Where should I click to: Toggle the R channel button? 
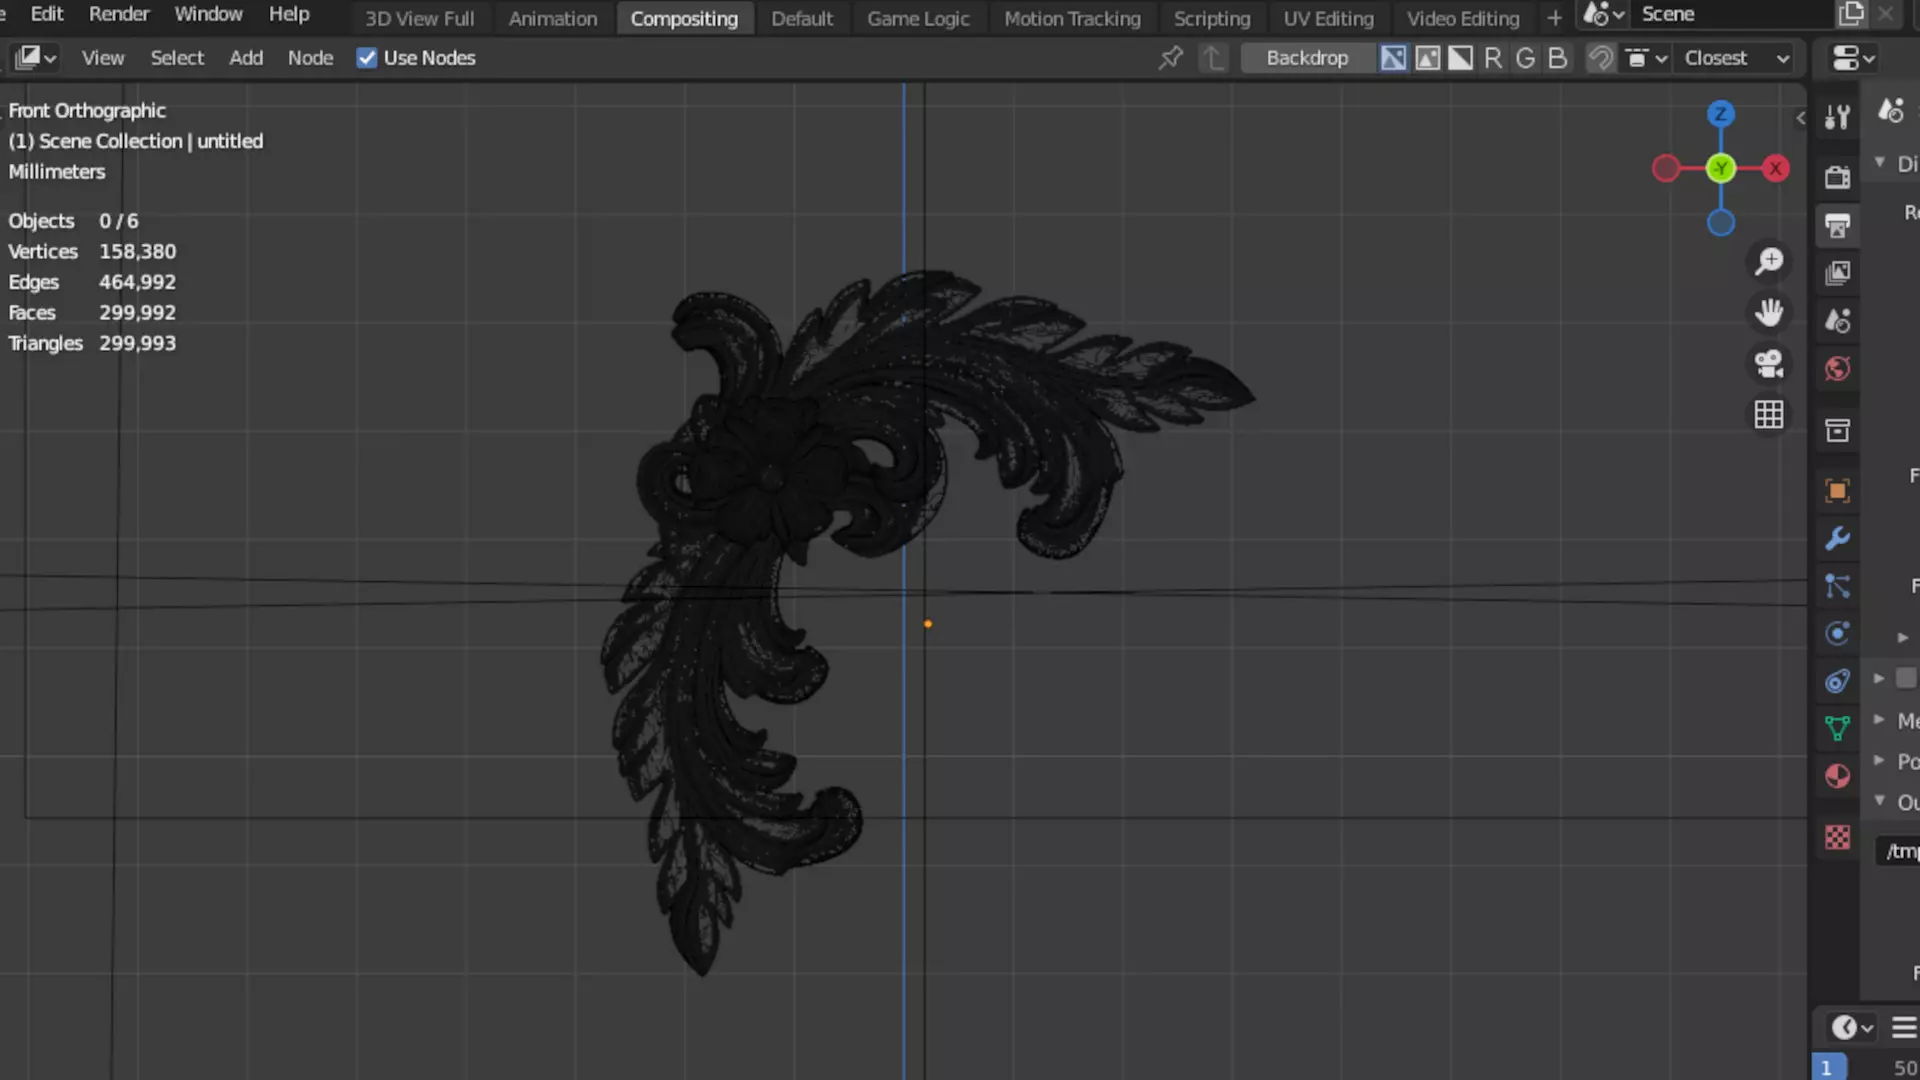click(x=1493, y=58)
